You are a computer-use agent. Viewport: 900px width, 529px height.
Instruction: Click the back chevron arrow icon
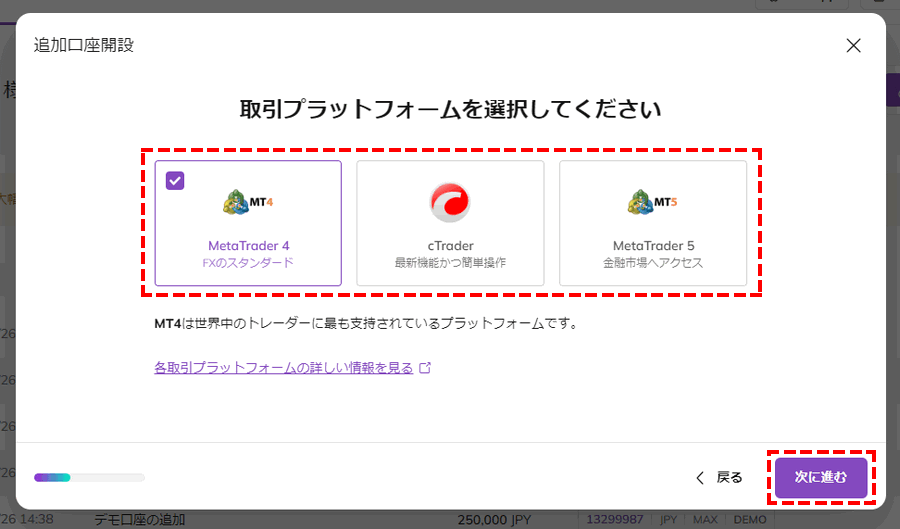[700, 478]
